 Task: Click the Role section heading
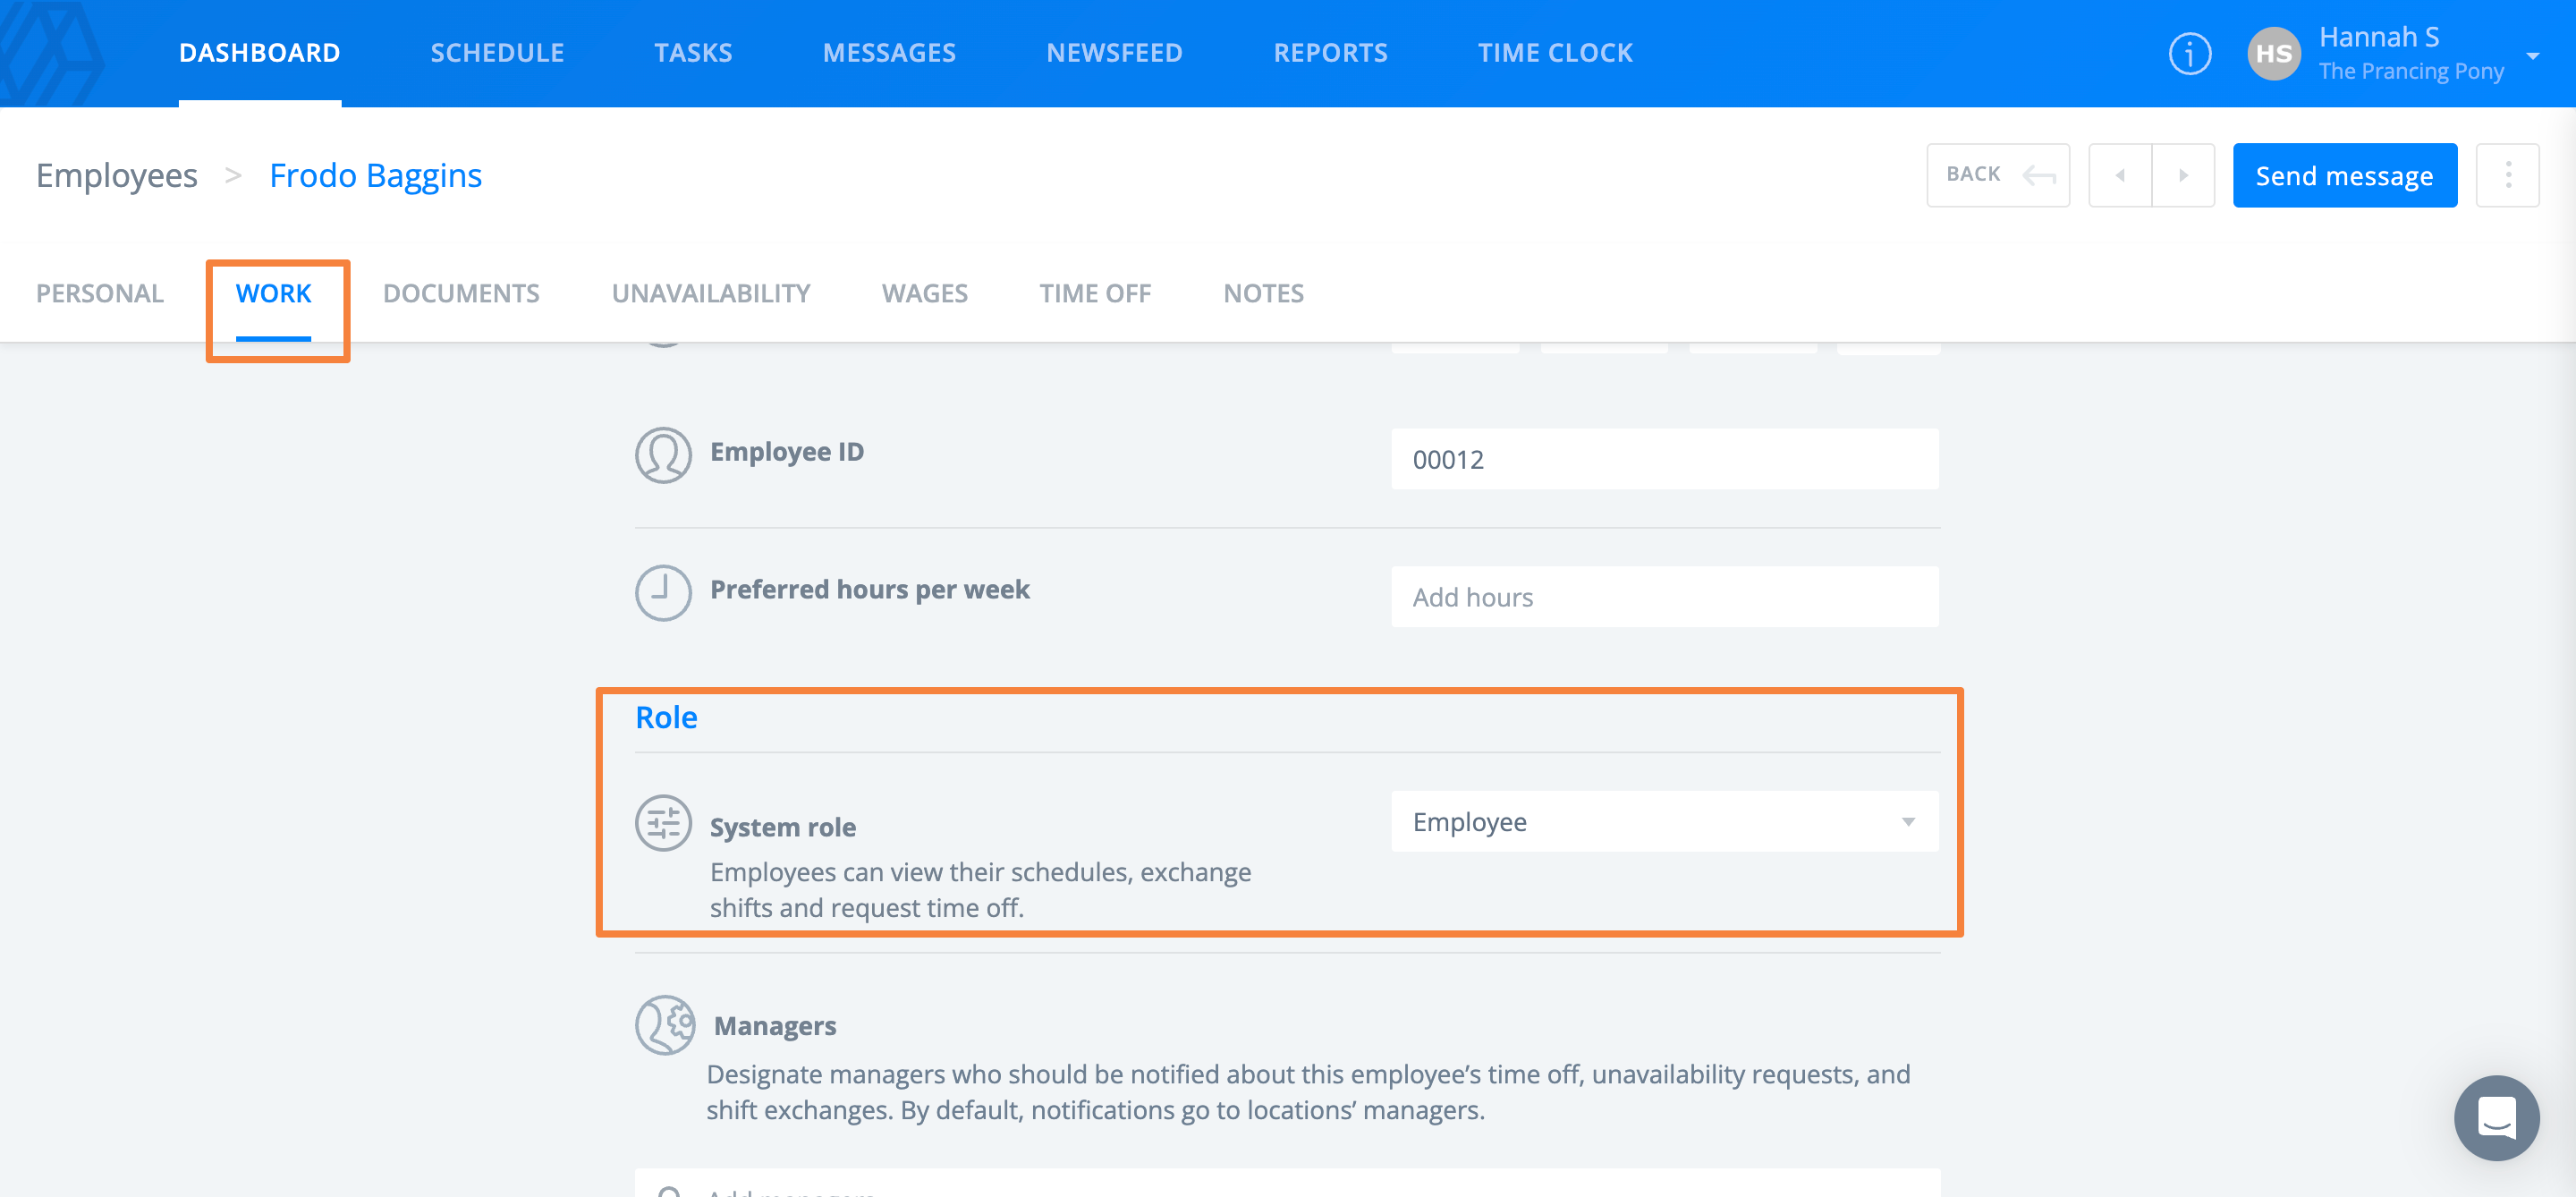pos(666,717)
